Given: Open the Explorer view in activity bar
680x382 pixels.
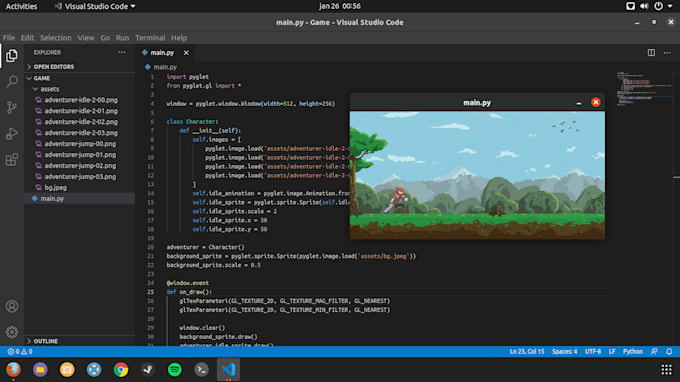Looking at the screenshot, I should coord(12,56).
